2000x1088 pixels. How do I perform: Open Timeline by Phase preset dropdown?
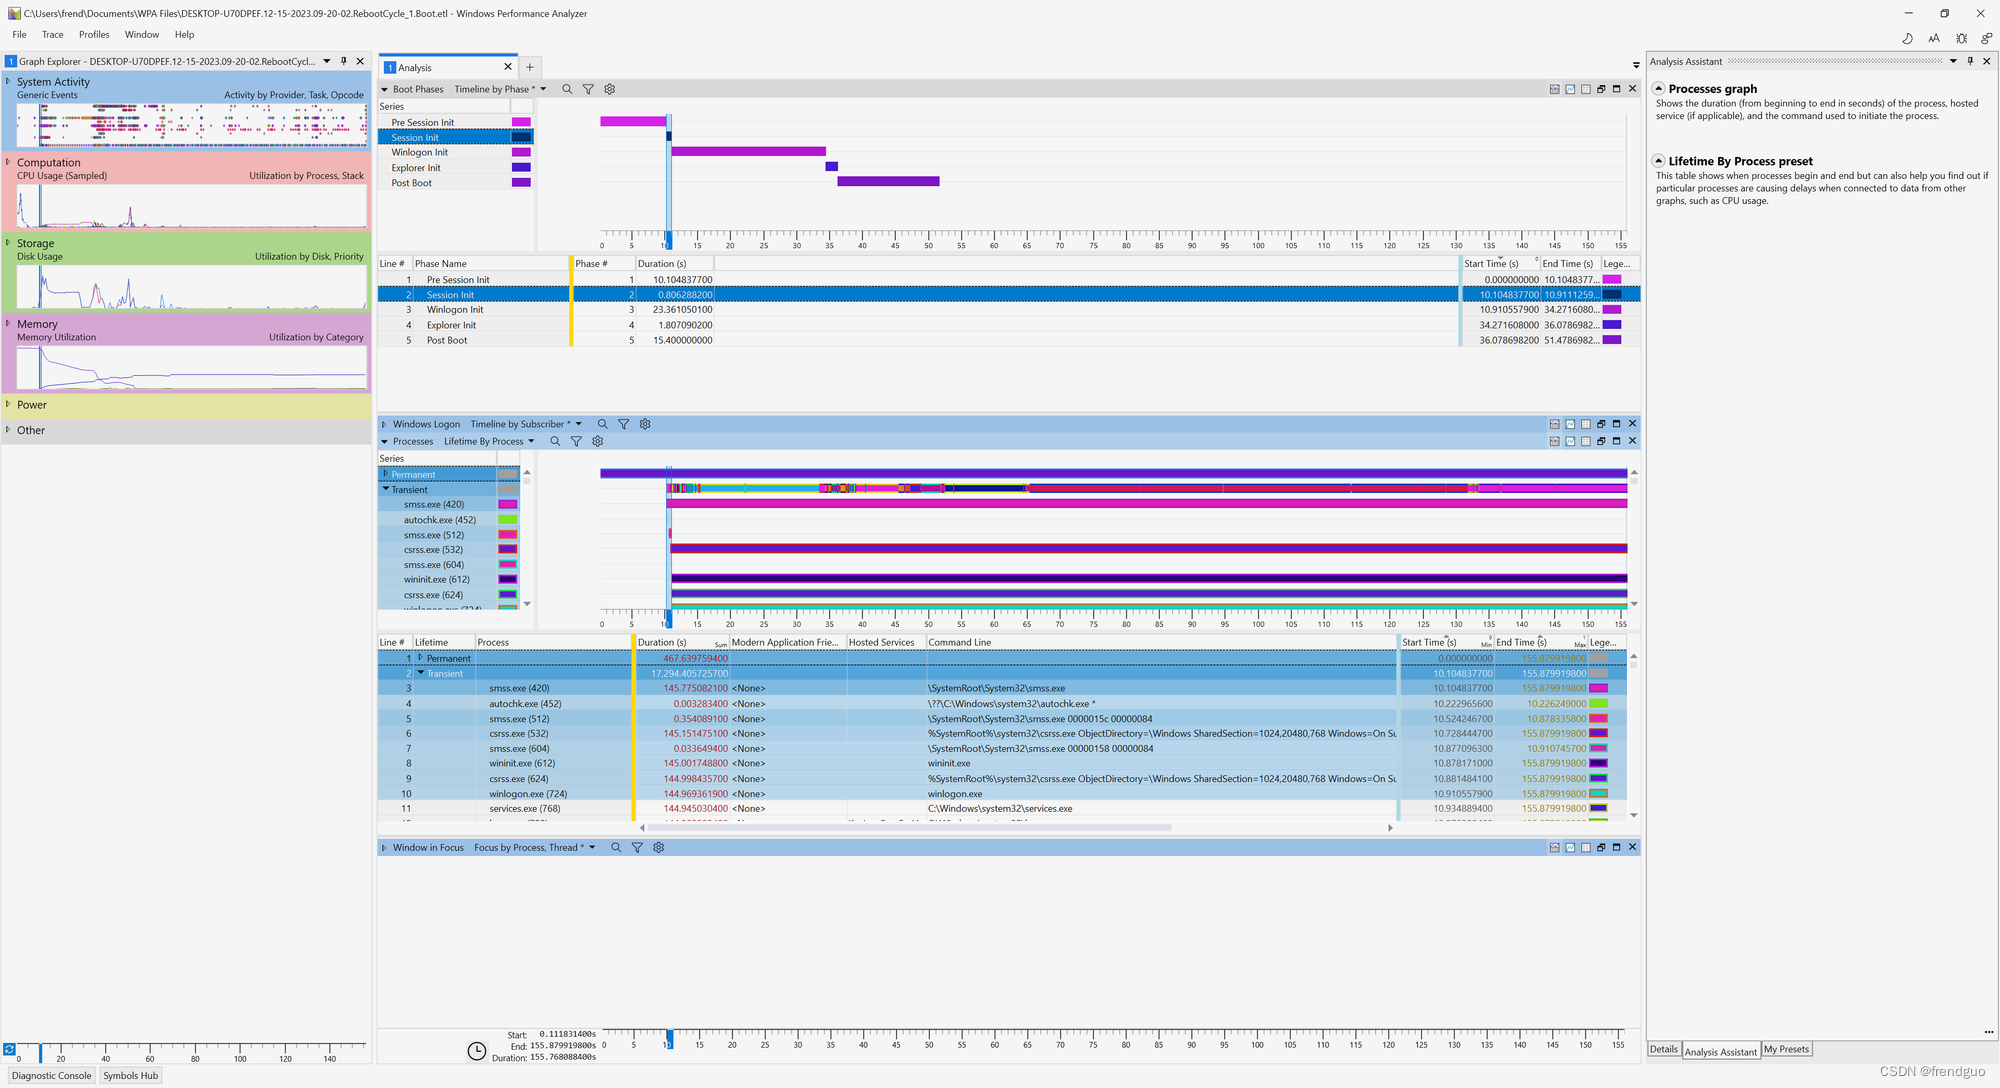tap(543, 89)
